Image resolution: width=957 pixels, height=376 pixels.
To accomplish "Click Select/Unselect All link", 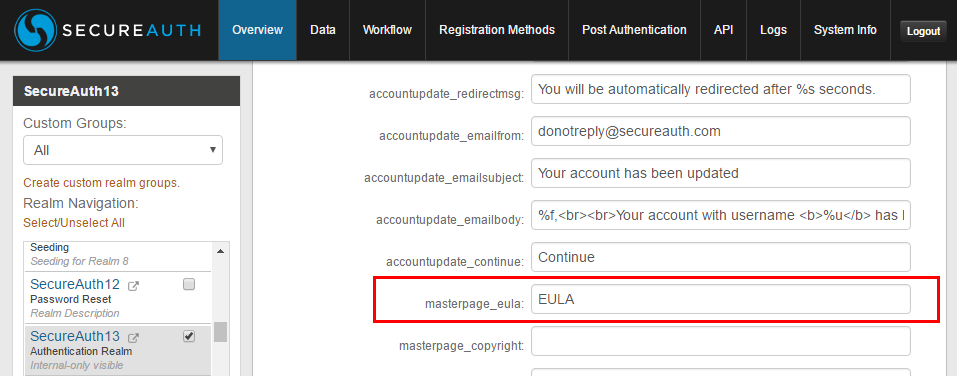I will 74,223.
